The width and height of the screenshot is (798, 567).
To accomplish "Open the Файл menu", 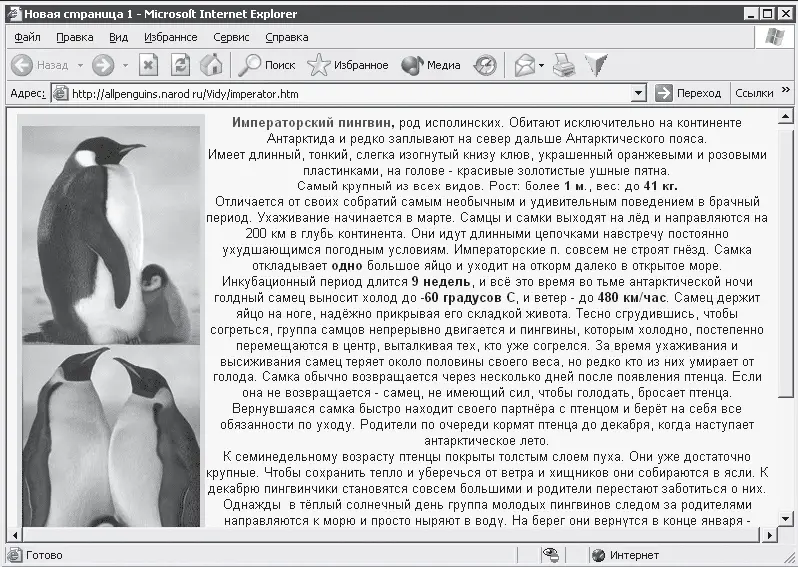I will tap(27, 37).
